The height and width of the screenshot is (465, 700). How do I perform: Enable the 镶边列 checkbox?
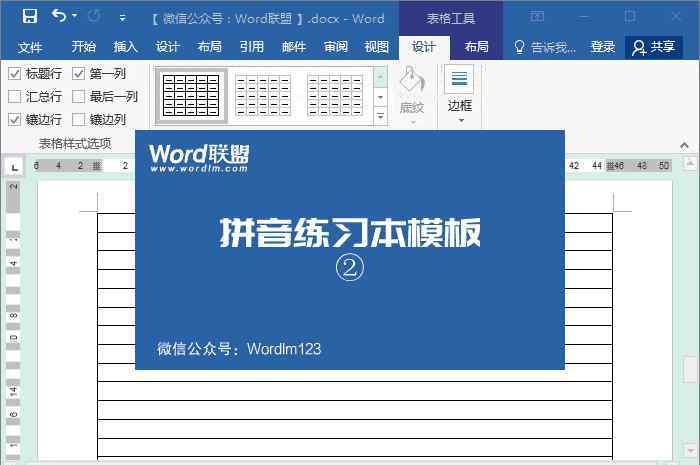click(79, 120)
